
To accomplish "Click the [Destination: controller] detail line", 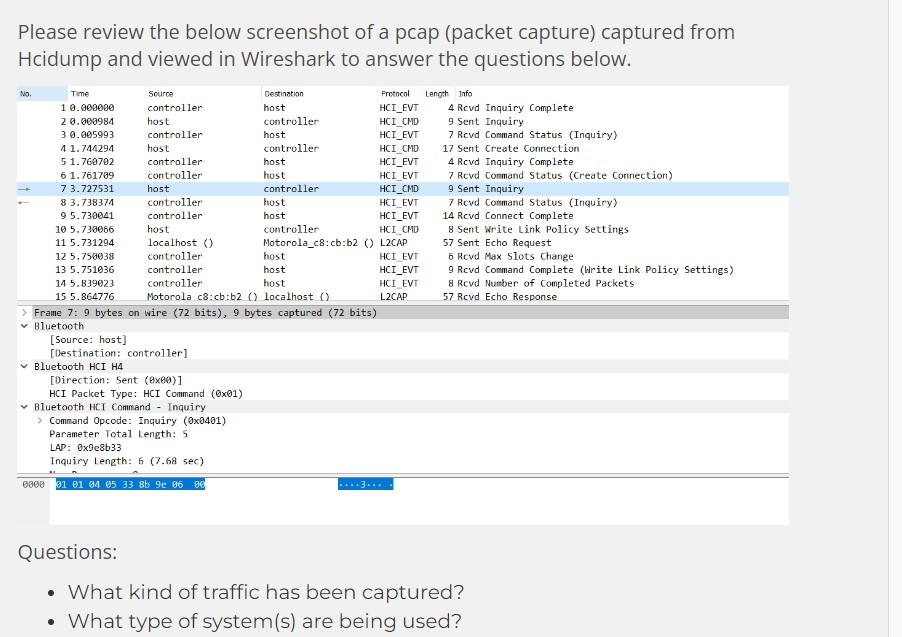I will [119, 353].
